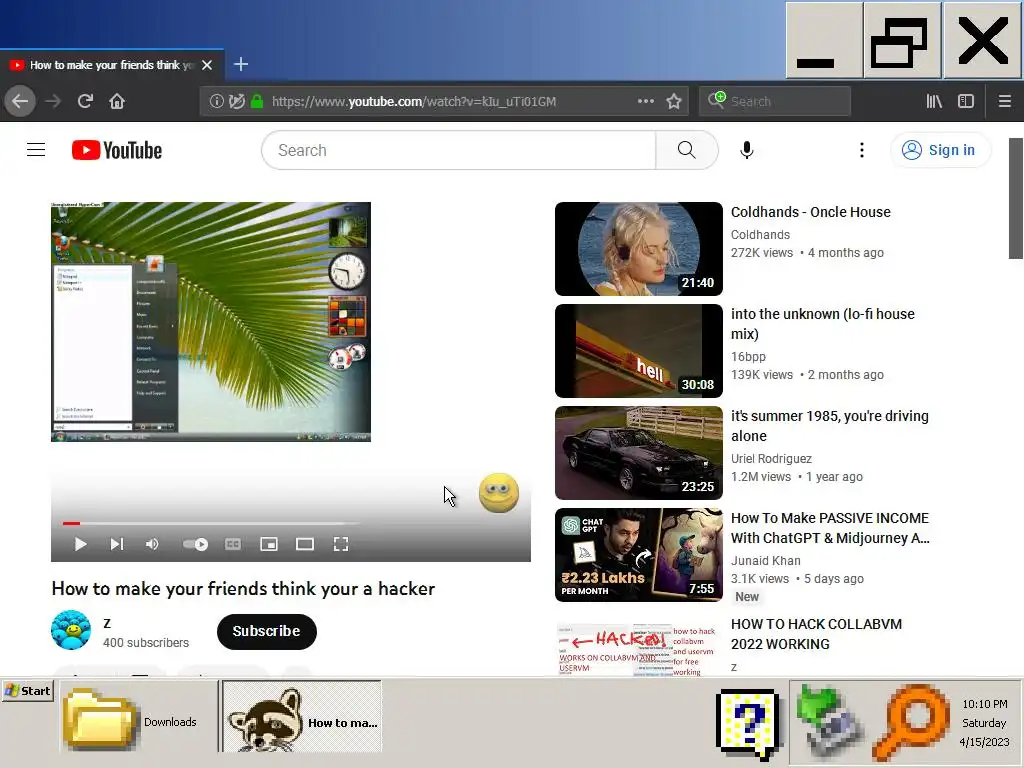Toggle closed captions CC button
The height and width of the screenshot is (768, 1024).
coord(232,544)
